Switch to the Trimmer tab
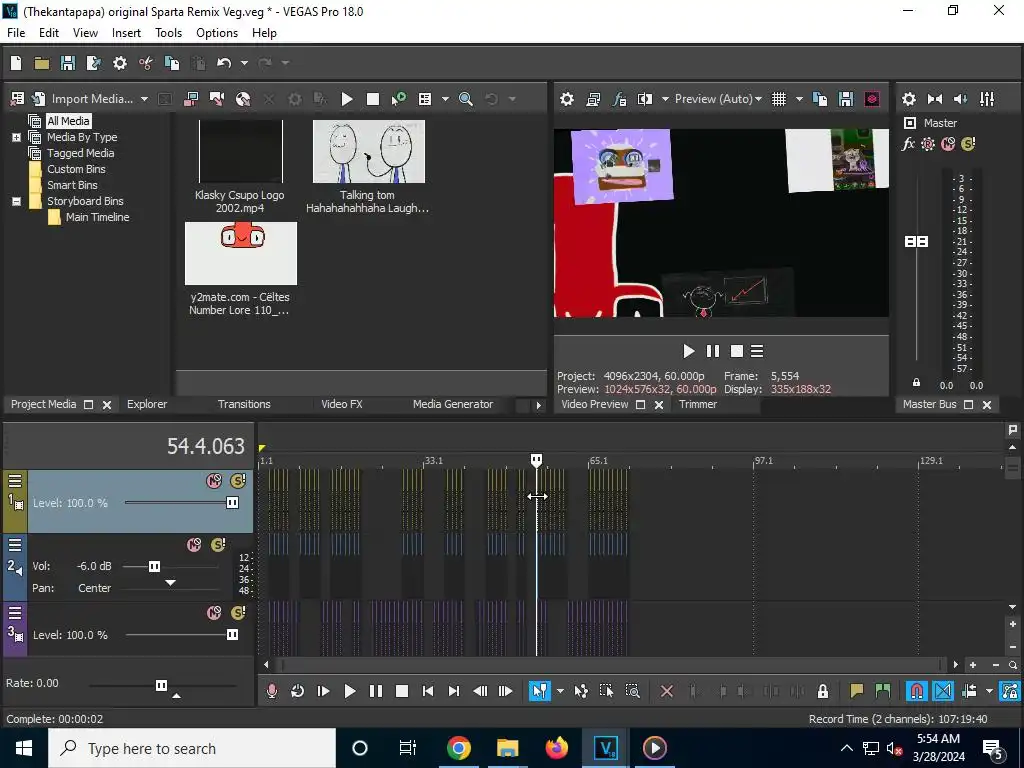Image resolution: width=1024 pixels, height=768 pixels. point(697,404)
